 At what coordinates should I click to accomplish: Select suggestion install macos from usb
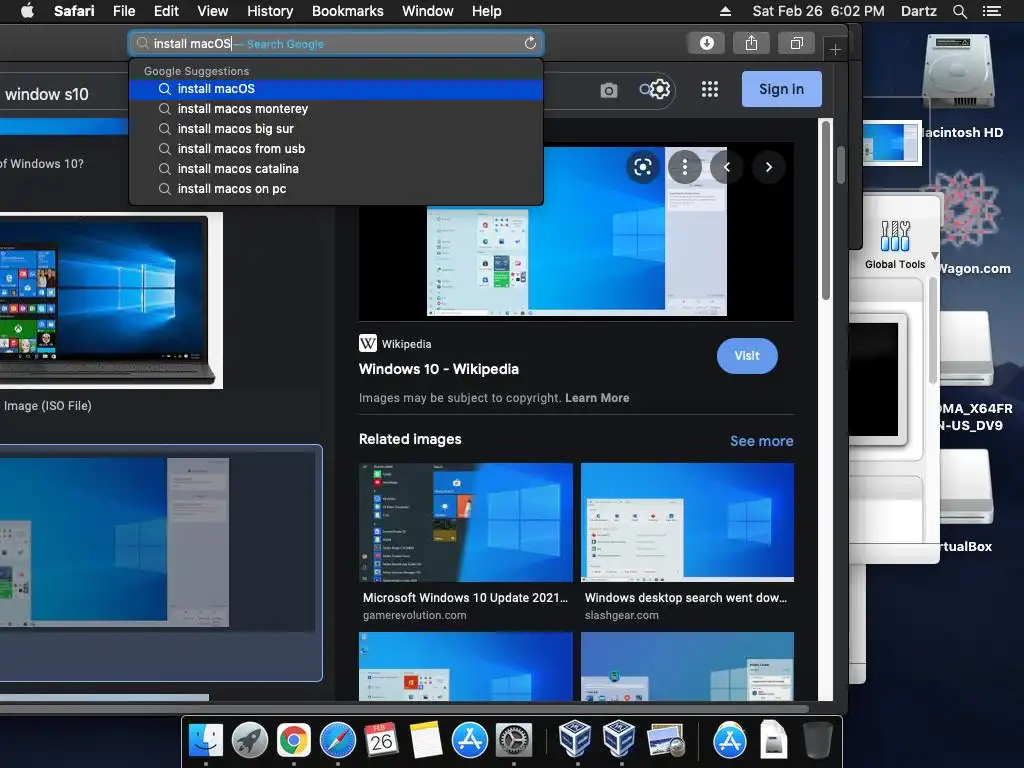pyautogui.click(x=336, y=149)
